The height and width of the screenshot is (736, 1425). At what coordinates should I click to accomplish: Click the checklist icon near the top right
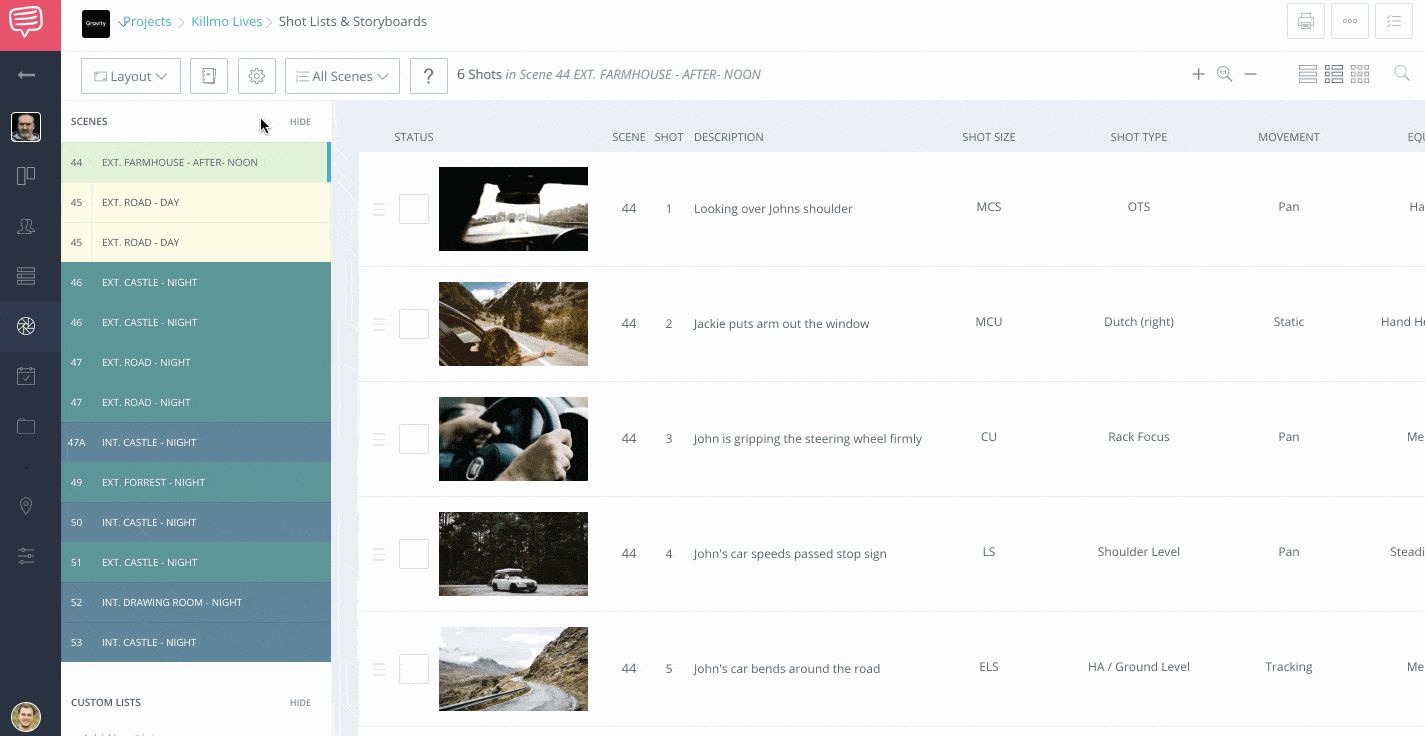(x=1394, y=21)
